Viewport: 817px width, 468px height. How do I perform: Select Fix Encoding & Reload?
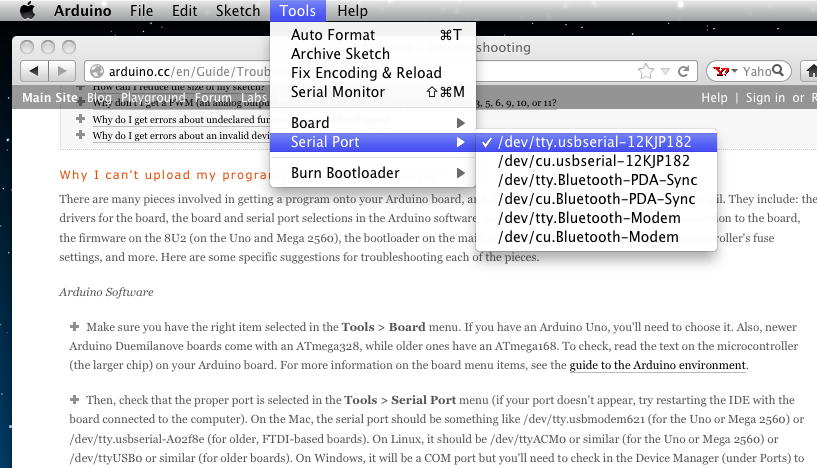coord(373,73)
